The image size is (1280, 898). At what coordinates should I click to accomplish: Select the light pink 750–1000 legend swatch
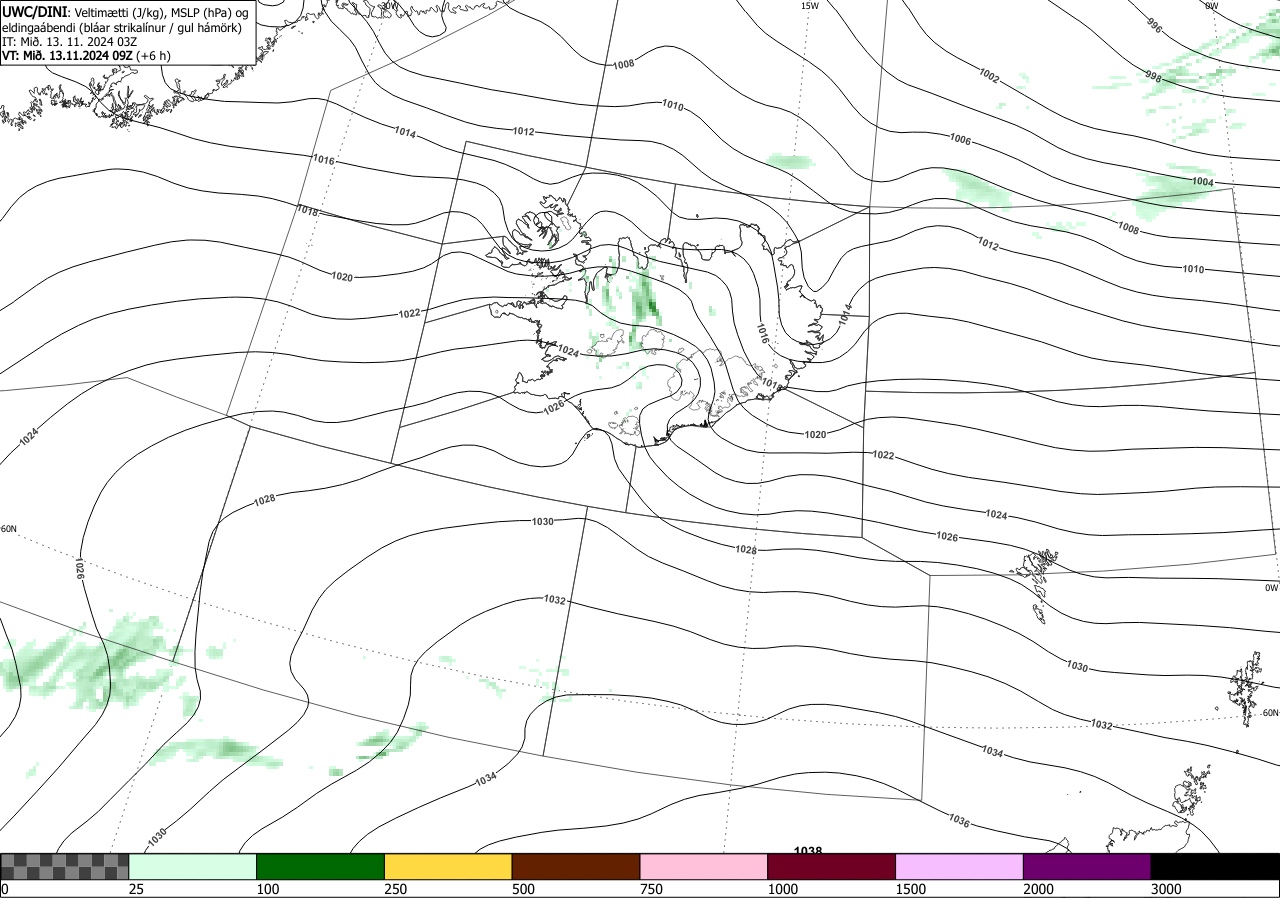(704, 866)
